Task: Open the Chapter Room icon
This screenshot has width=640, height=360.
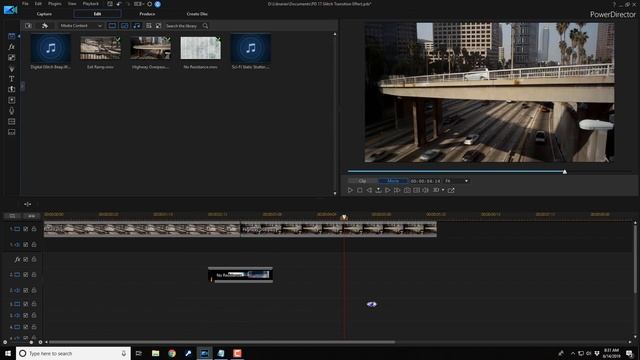Action: (x=11, y=122)
